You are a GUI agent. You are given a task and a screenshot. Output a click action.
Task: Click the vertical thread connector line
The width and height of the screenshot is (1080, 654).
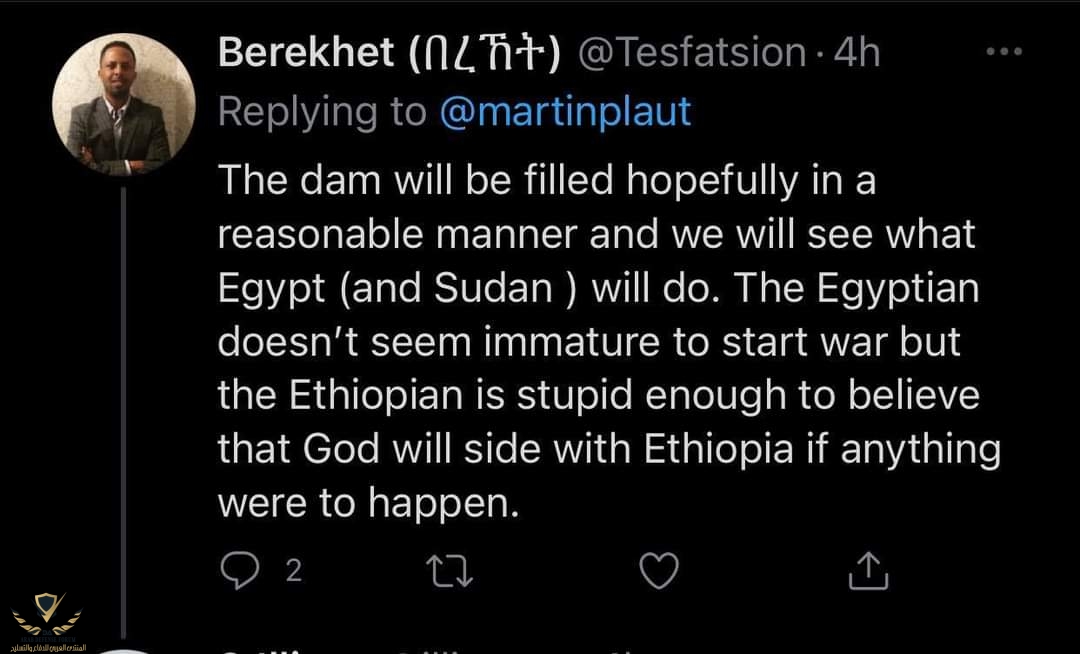pos(123,400)
